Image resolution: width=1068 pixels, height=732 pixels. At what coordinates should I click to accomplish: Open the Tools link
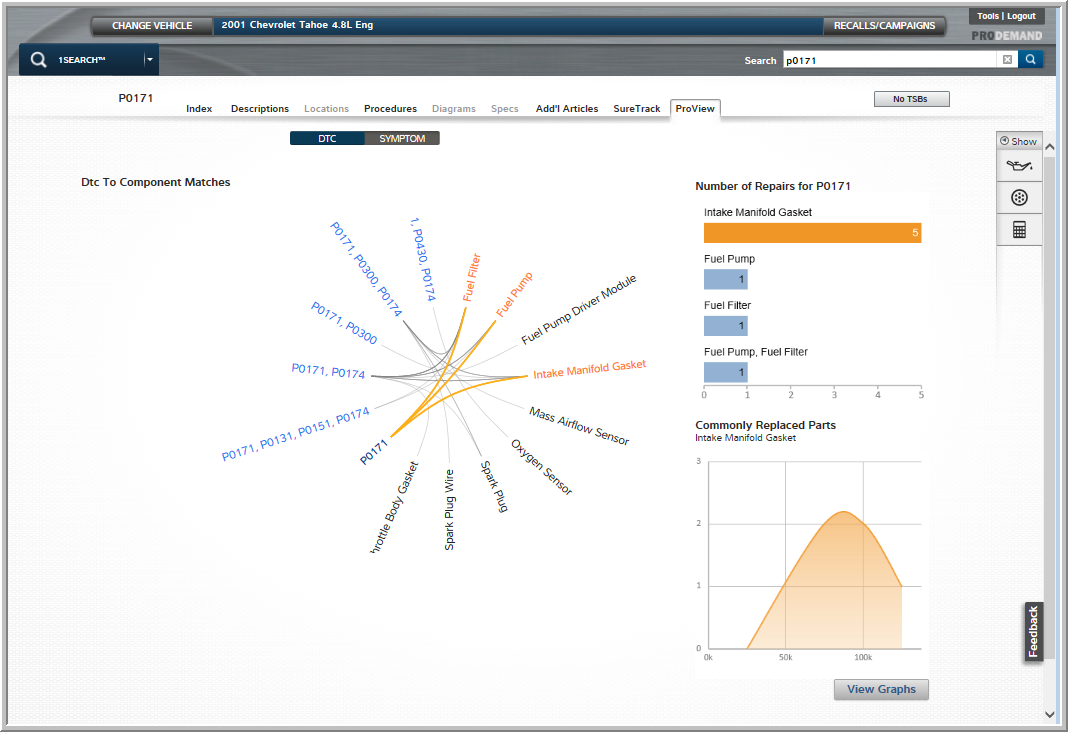point(988,16)
